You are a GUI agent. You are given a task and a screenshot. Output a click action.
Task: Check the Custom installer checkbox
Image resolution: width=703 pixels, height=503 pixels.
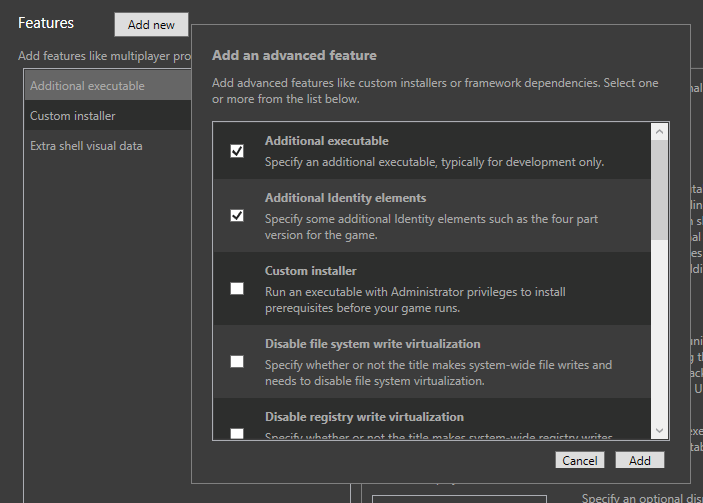(x=237, y=288)
